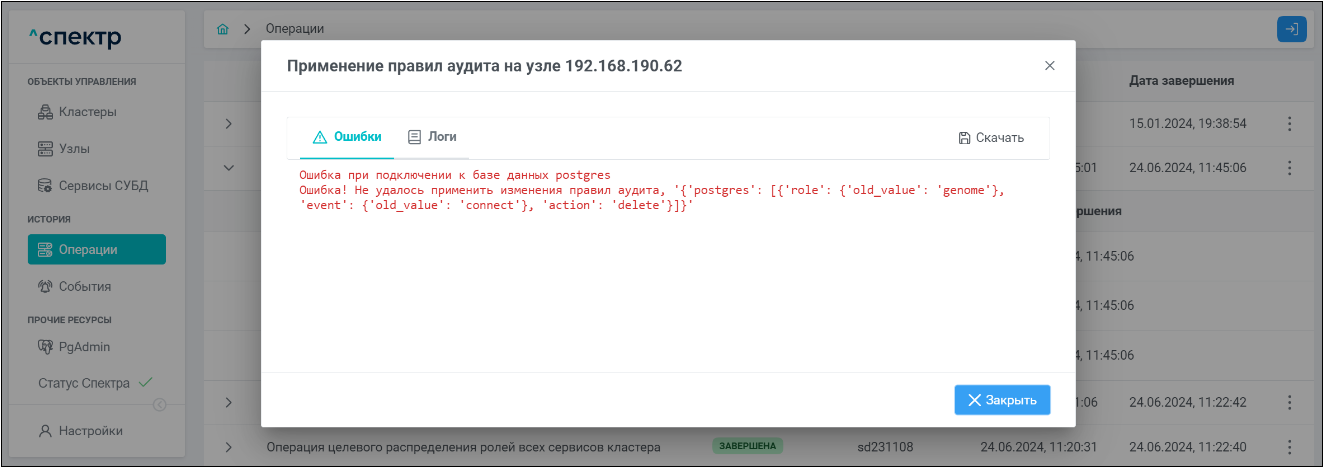Collapse the expanded operation row chevron
The image size is (1324, 468).
click(228, 167)
